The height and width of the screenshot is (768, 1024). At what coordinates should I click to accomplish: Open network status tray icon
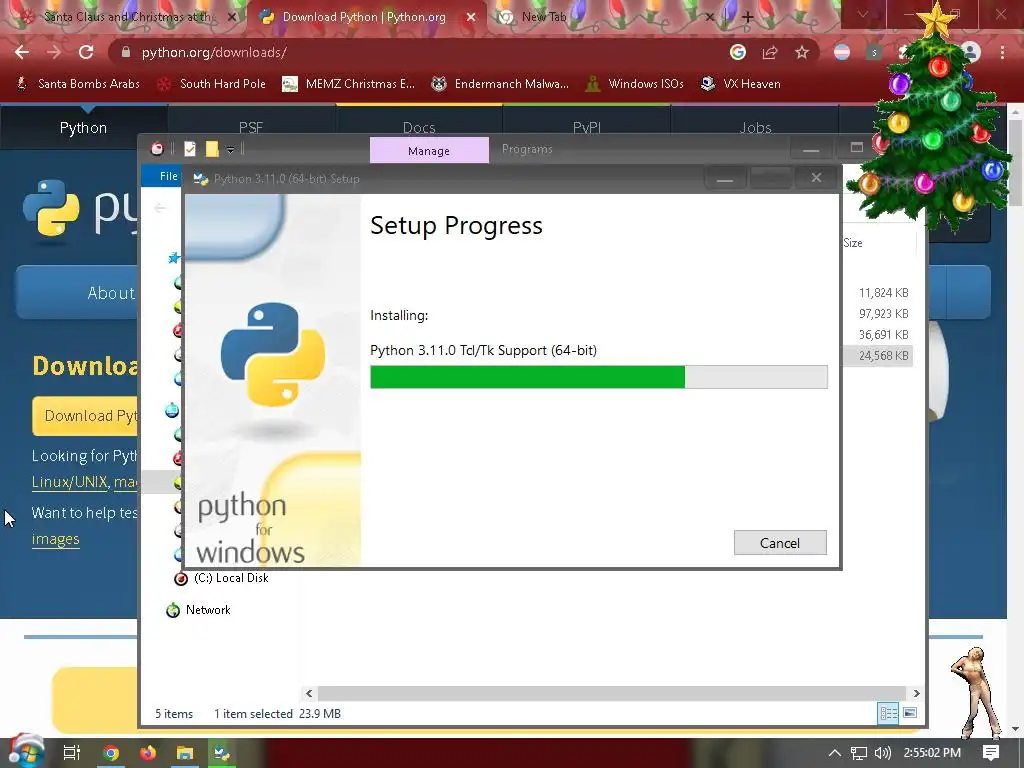859,753
